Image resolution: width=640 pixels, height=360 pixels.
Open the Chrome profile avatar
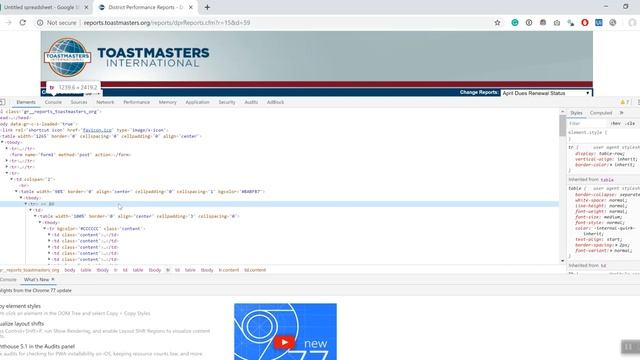pyautogui.click(x=633, y=23)
